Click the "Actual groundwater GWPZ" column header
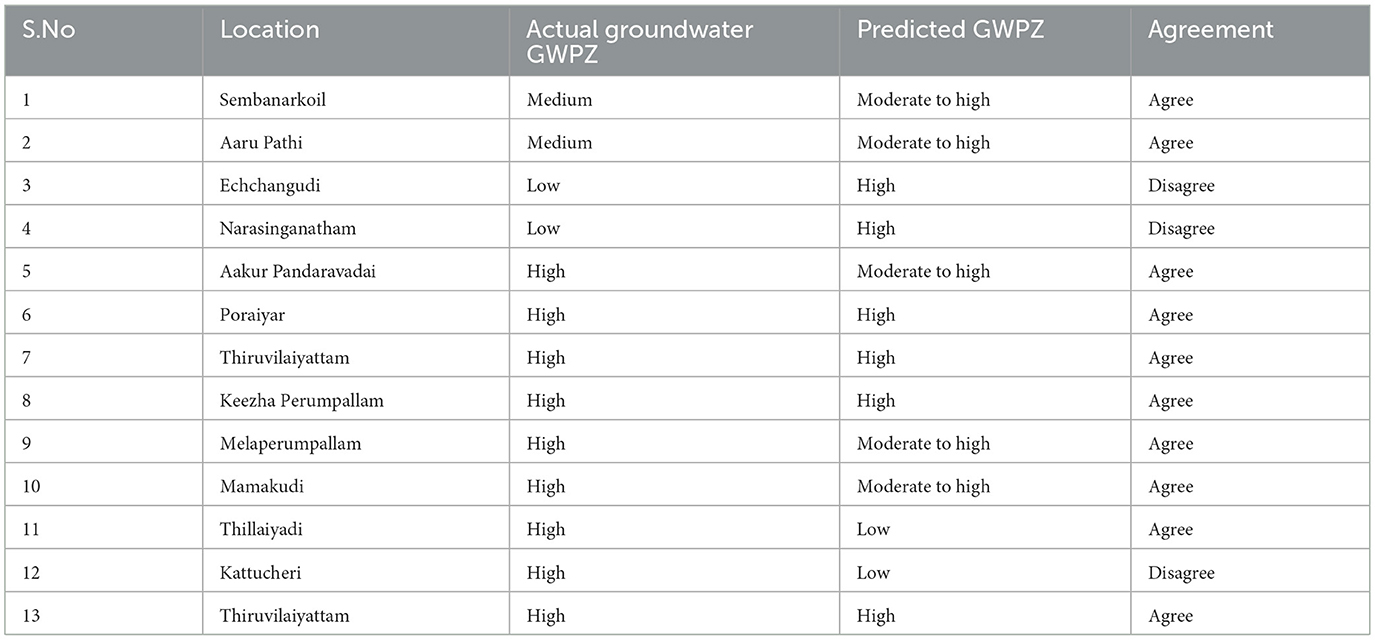1375x640 pixels. (x=640, y=42)
